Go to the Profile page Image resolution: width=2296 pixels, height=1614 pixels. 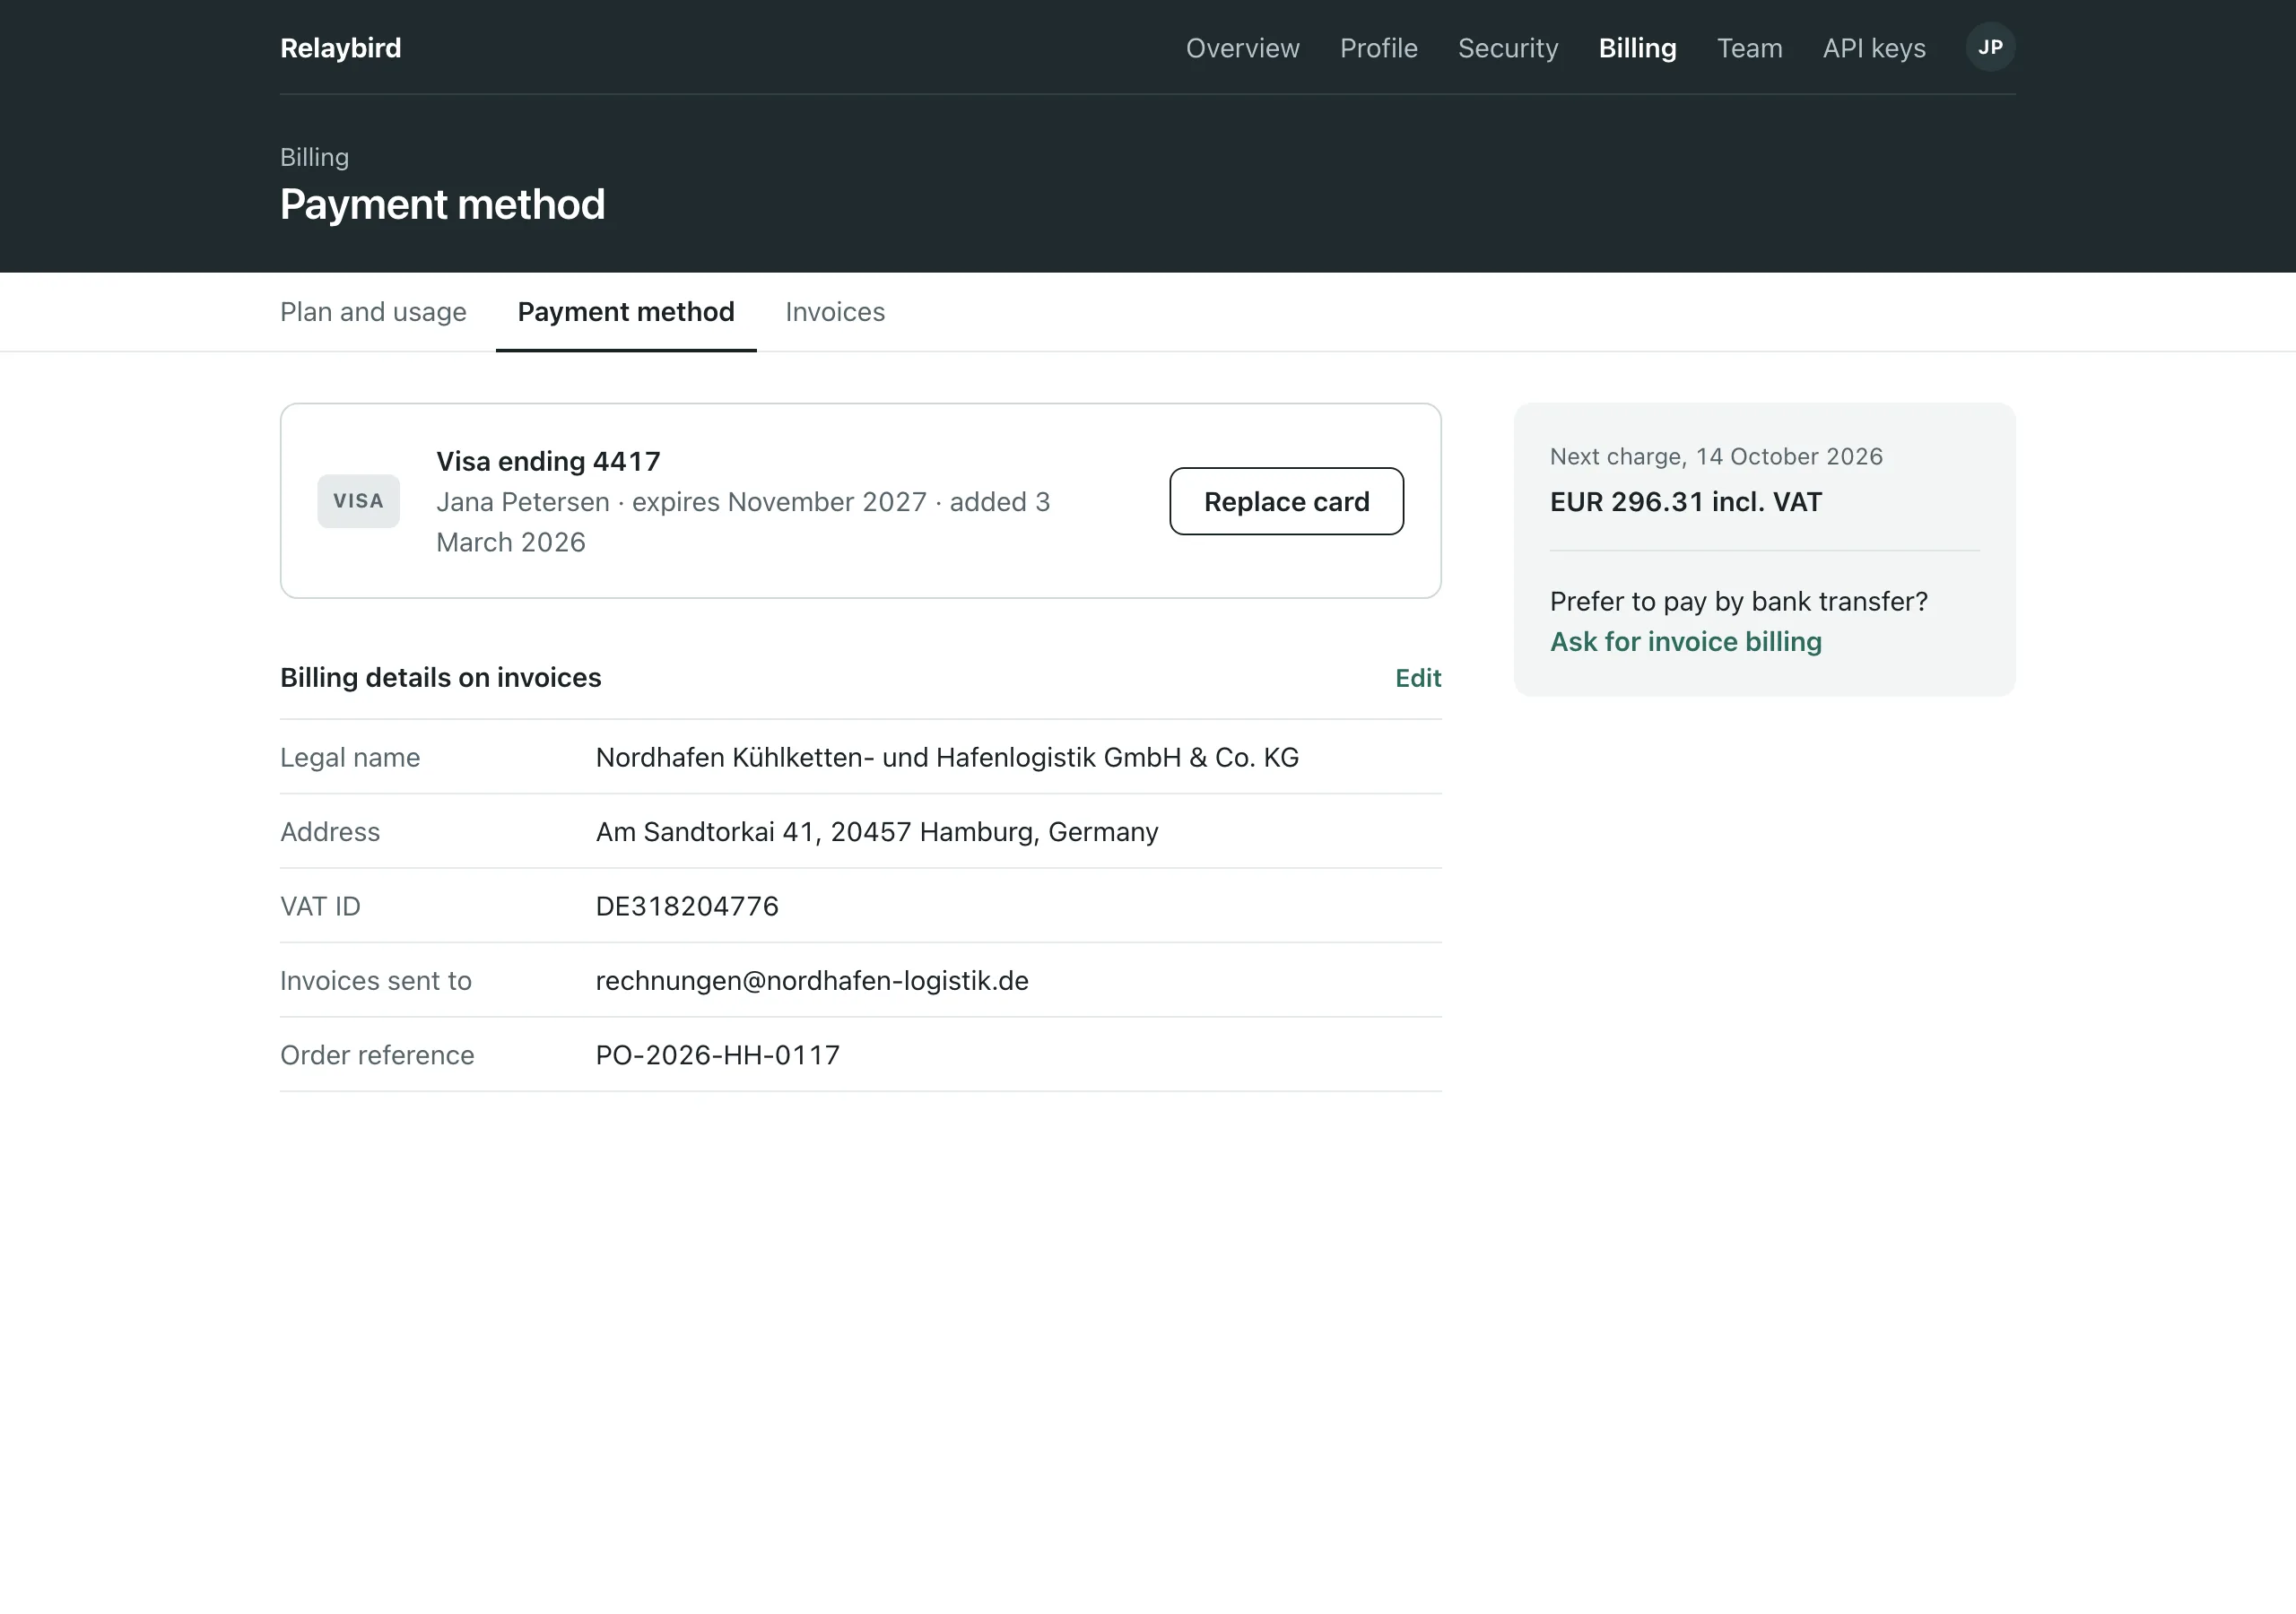tap(1378, 48)
